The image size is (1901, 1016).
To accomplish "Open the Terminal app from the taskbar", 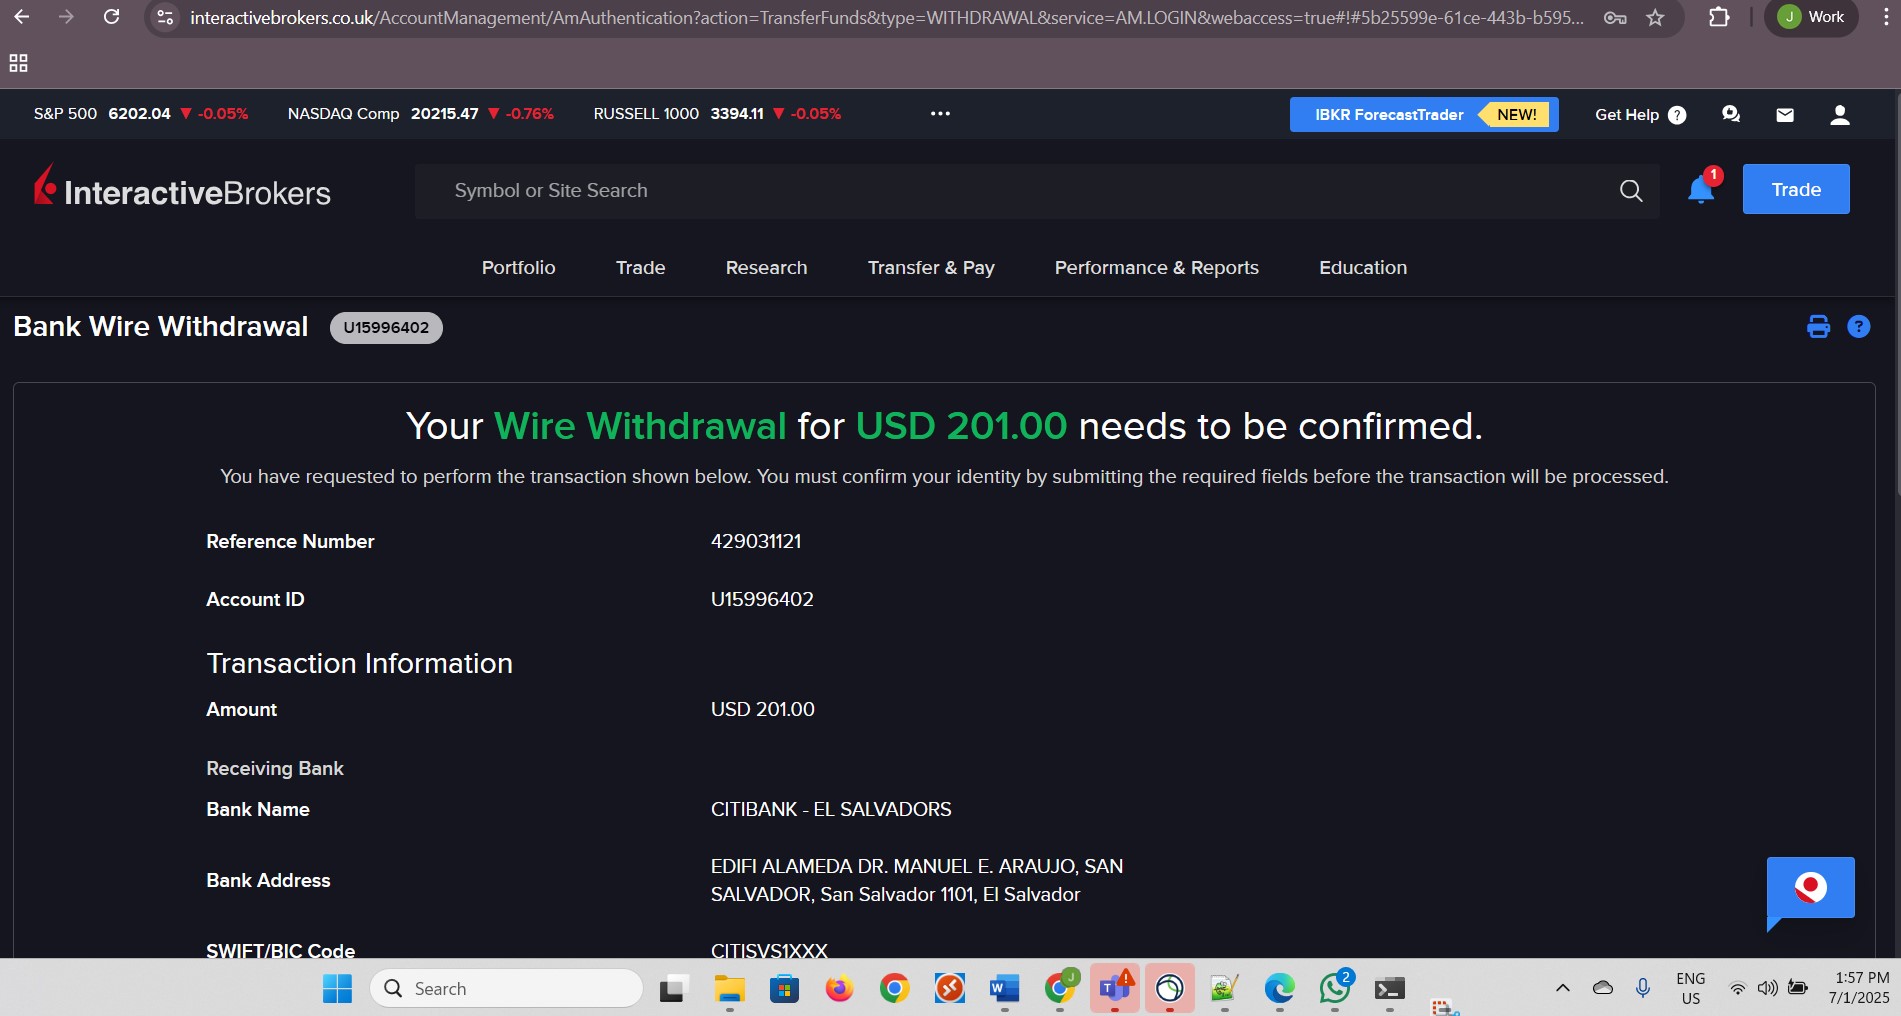I will click(x=1389, y=988).
